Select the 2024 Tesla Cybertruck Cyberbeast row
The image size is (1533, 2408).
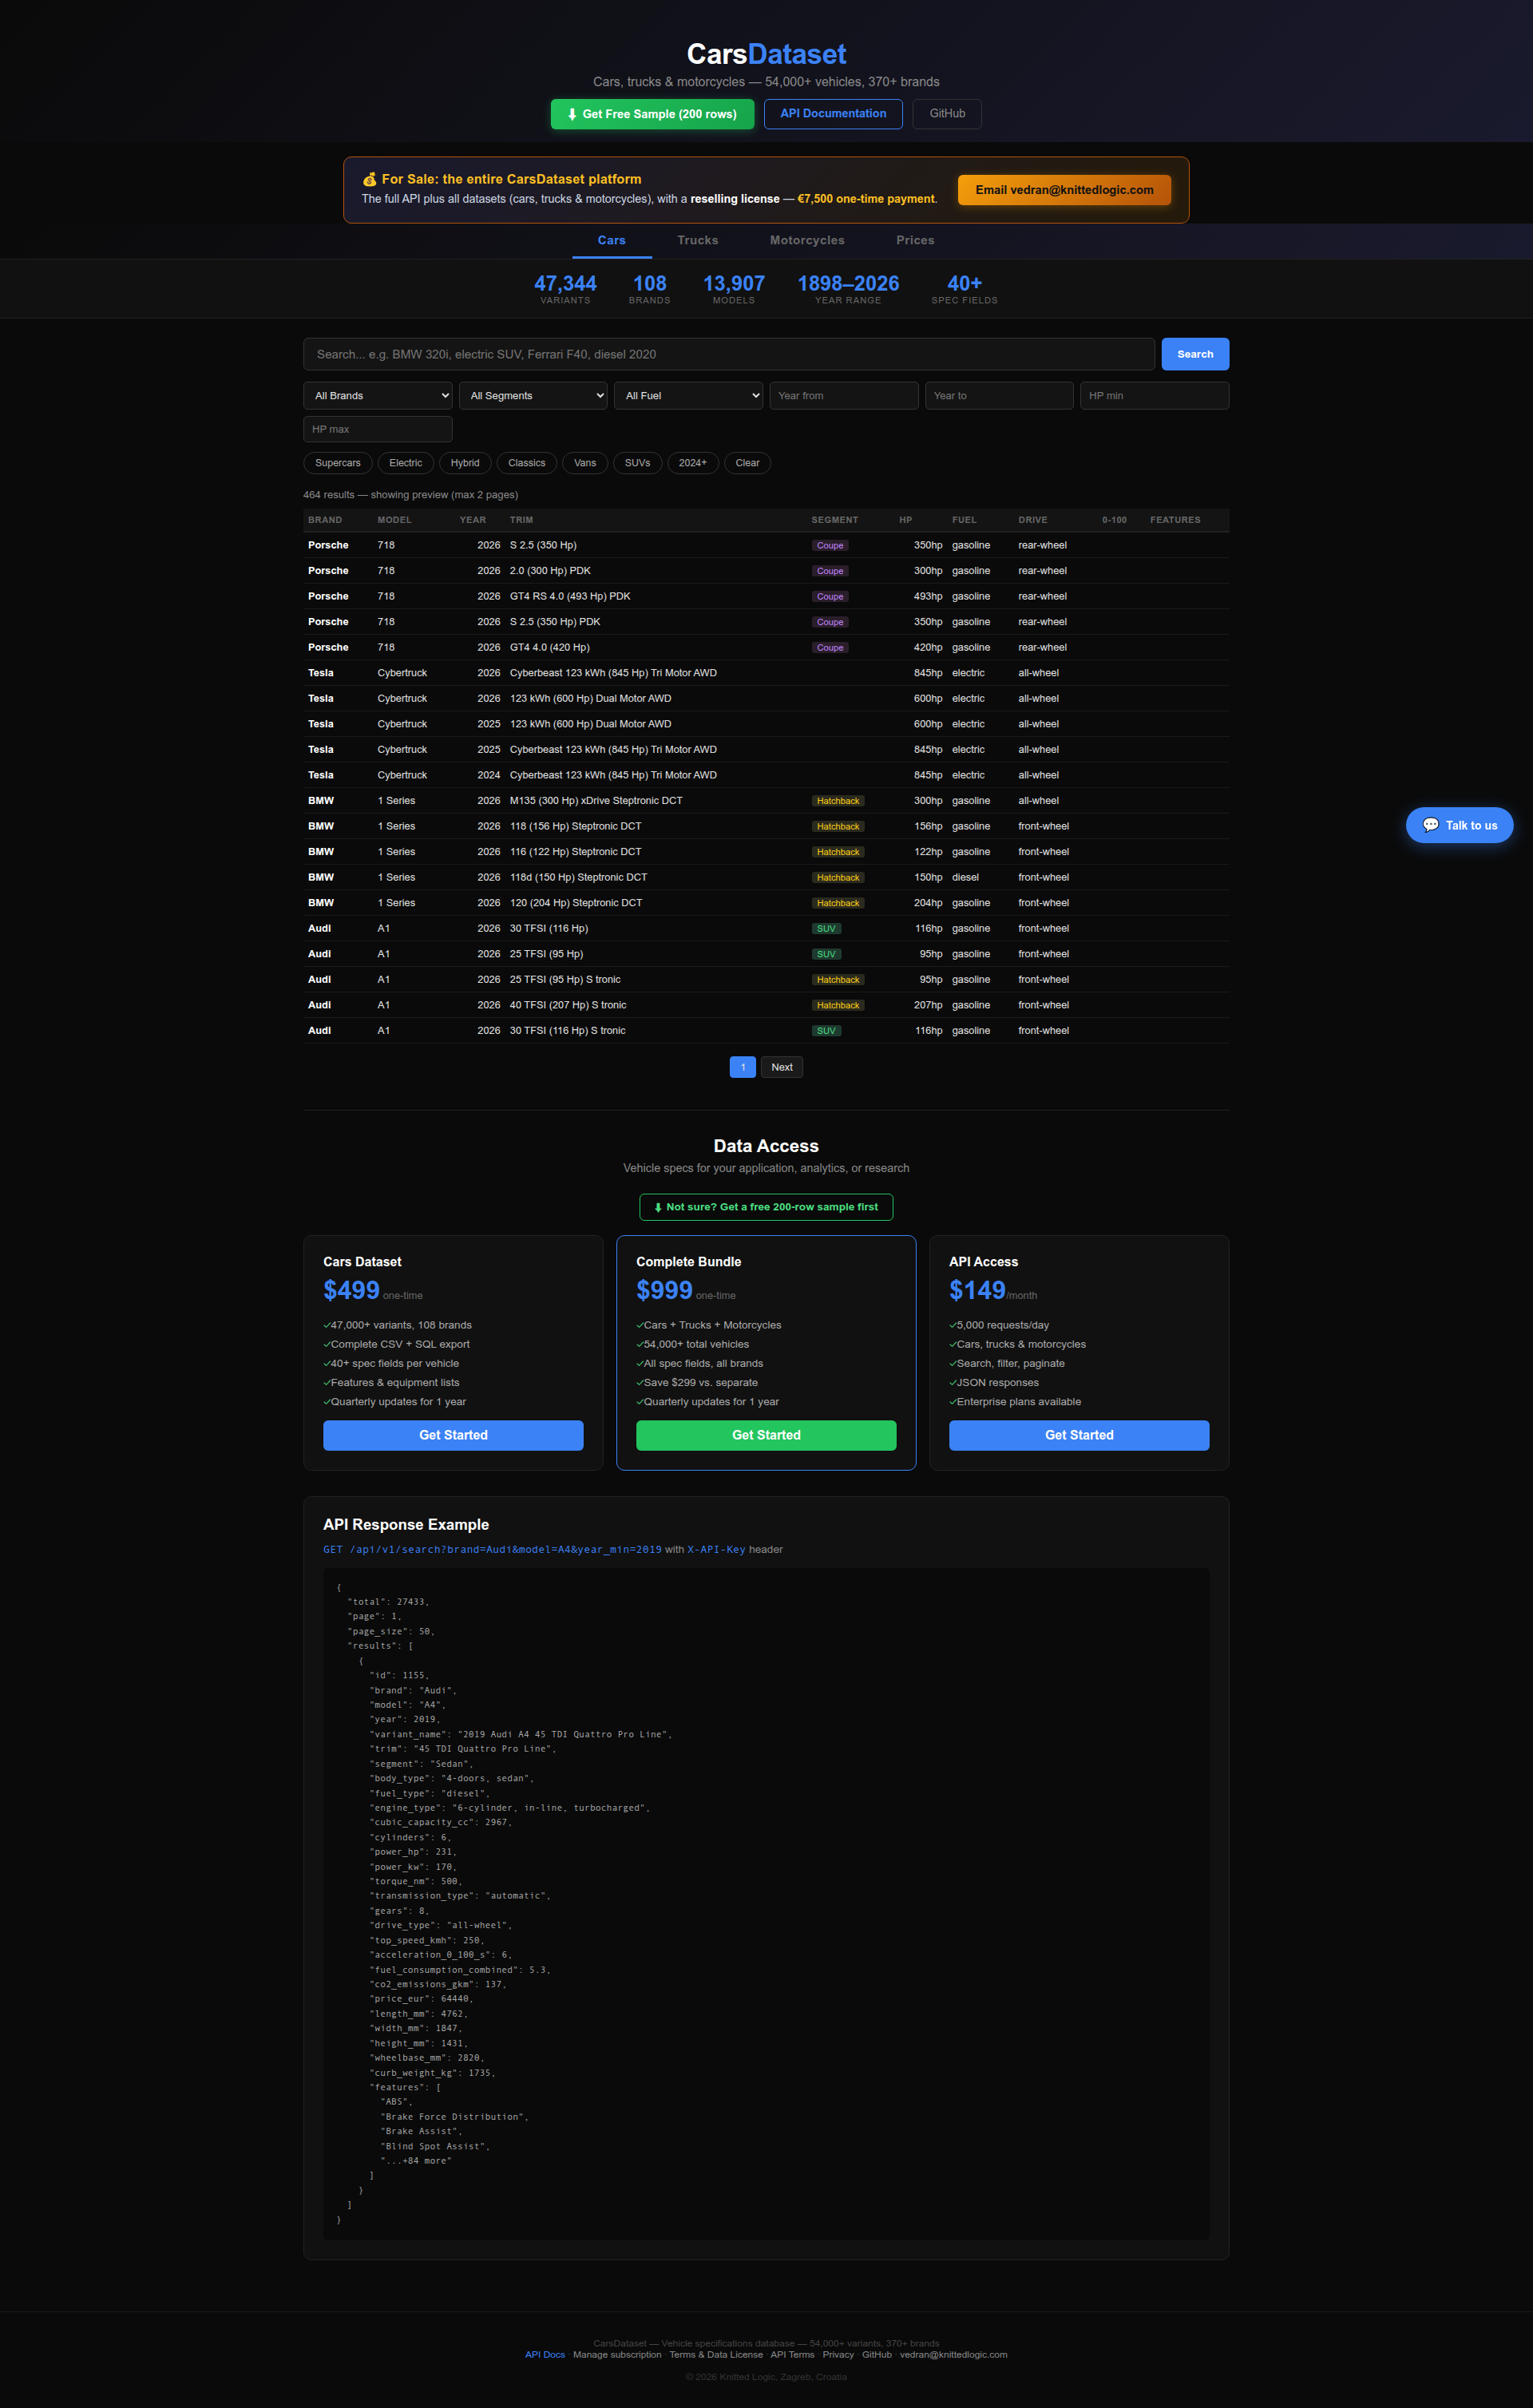click(x=766, y=775)
